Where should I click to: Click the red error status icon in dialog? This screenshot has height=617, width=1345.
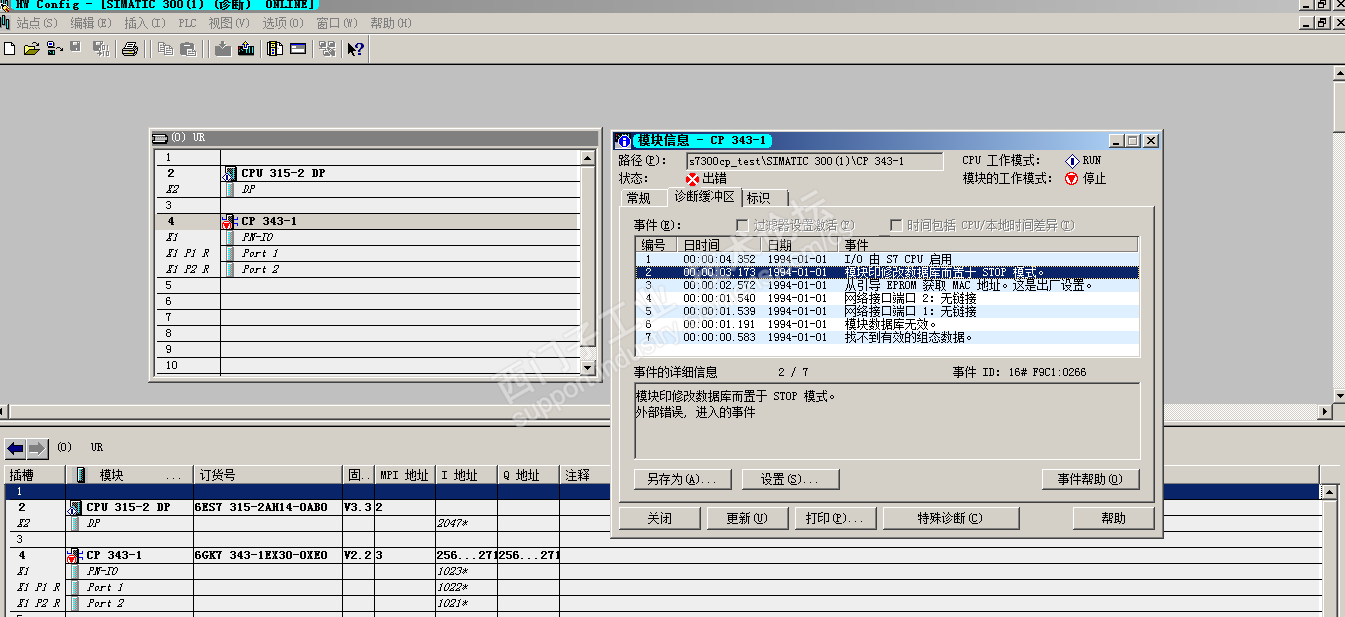[692, 179]
